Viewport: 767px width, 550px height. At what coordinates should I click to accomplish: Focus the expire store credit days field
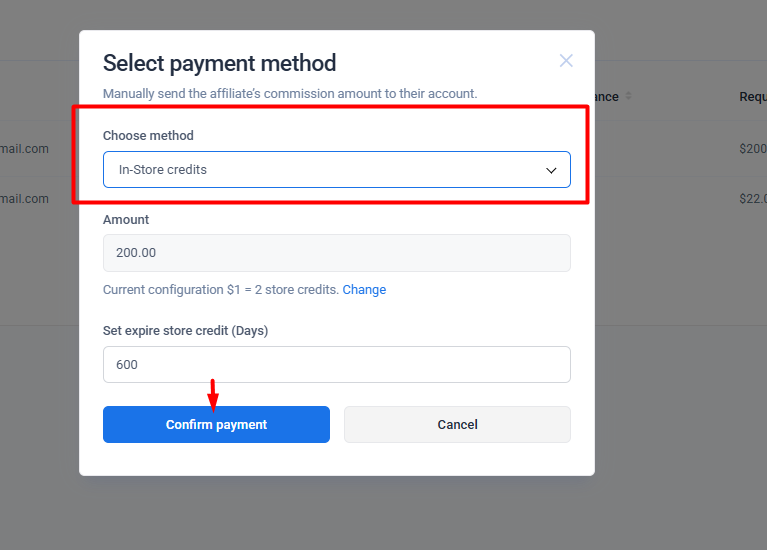point(336,365)
